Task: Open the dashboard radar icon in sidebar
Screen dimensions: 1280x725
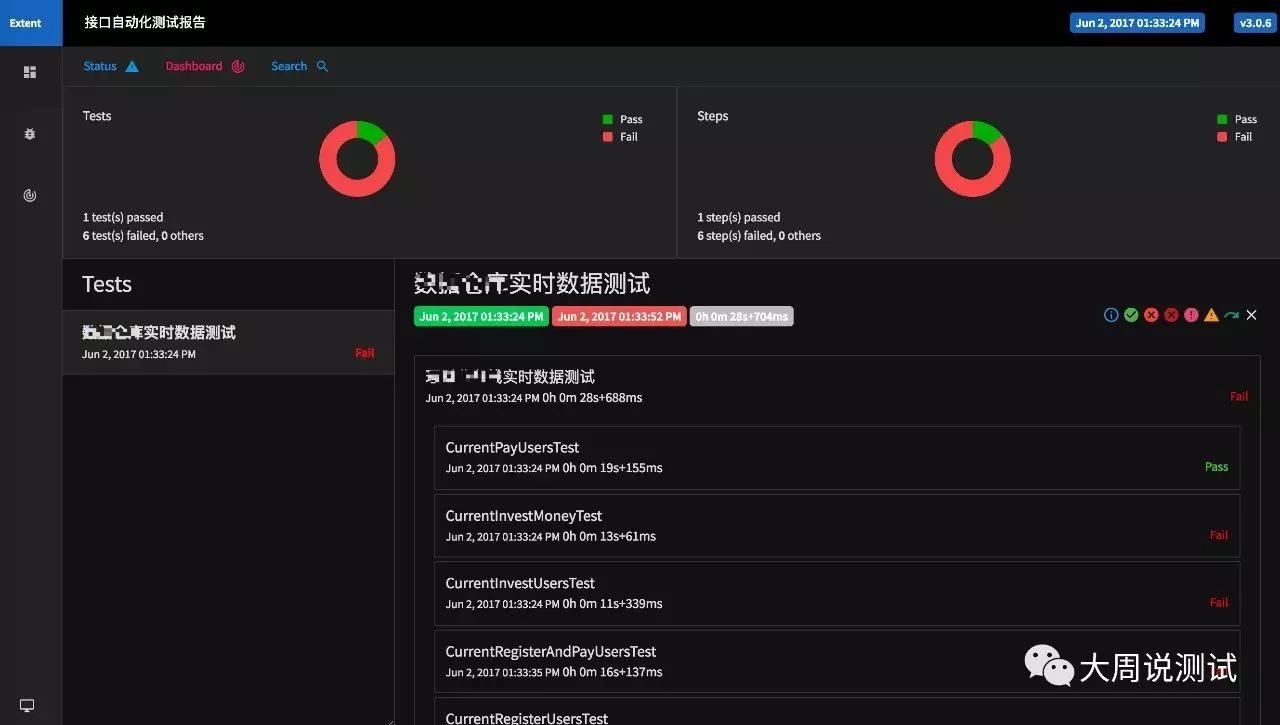Action: tap(30, 196)
